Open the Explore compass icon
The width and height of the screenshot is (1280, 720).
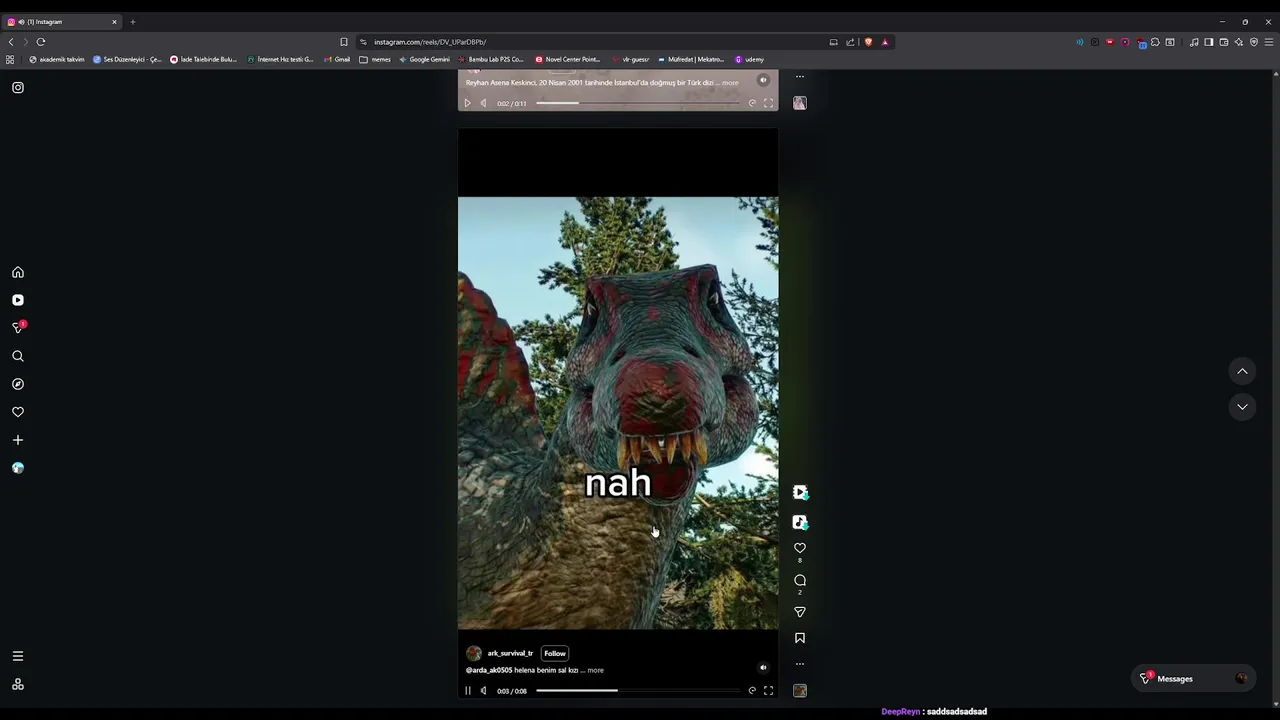point(18,384)
